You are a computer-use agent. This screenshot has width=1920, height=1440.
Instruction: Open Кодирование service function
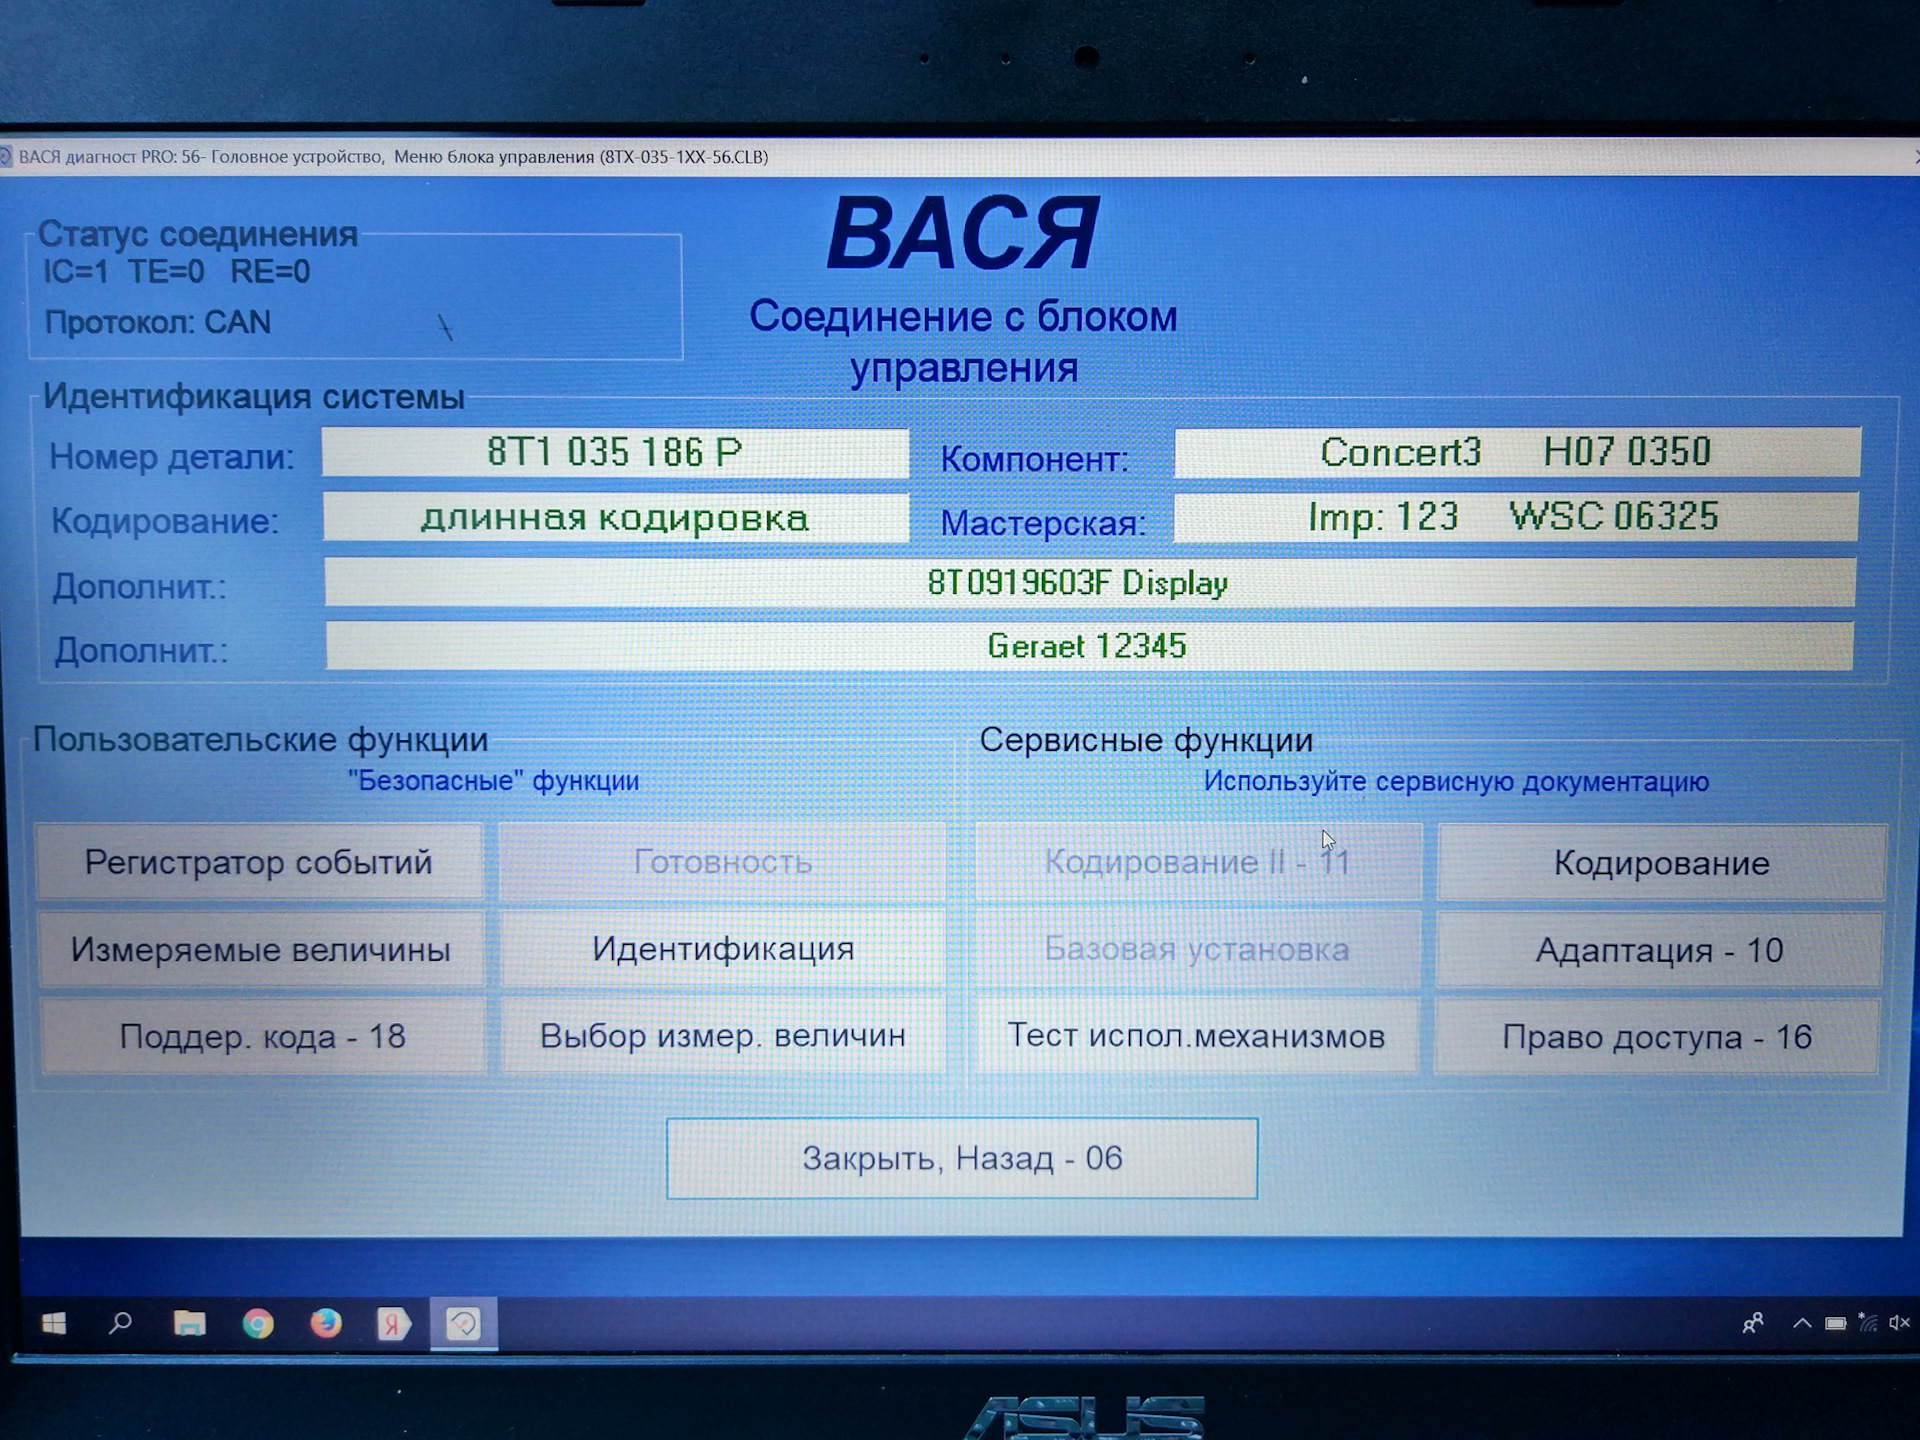pos(1661,863)
